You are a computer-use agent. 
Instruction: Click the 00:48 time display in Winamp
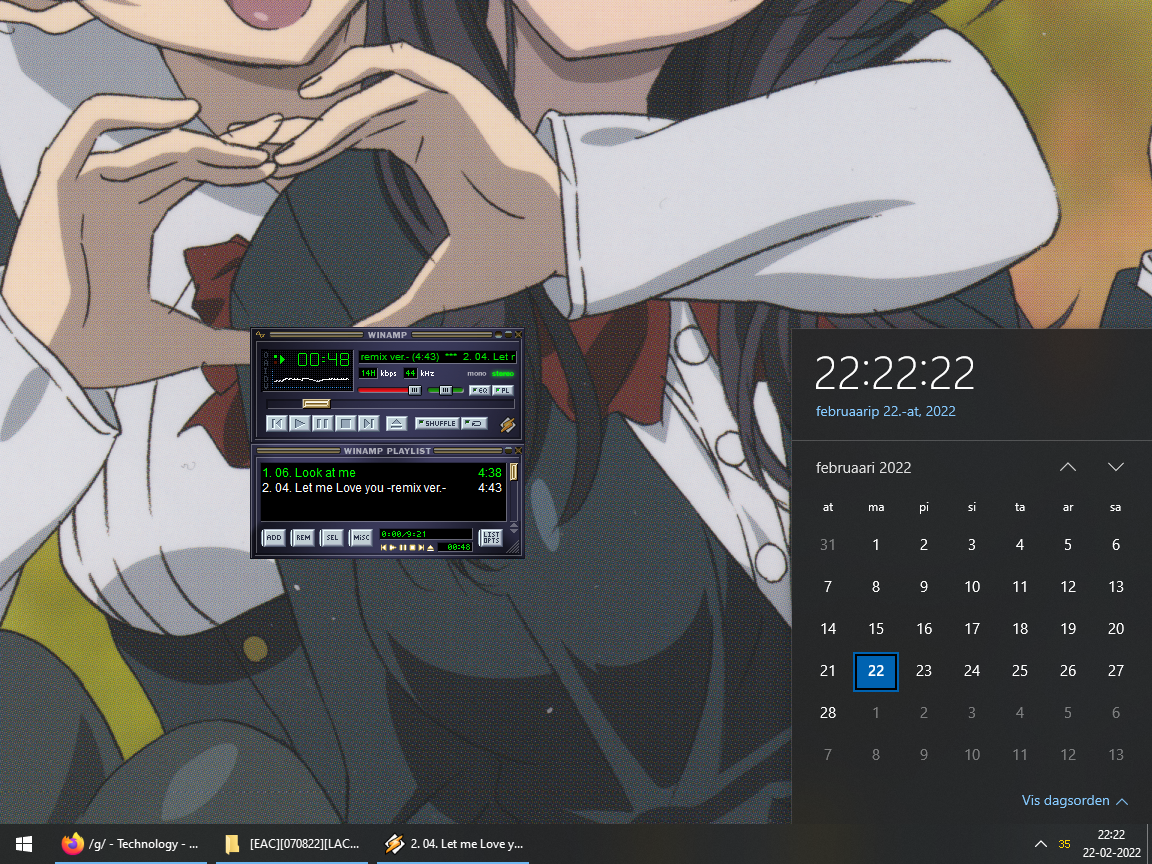tap(323, 360)
